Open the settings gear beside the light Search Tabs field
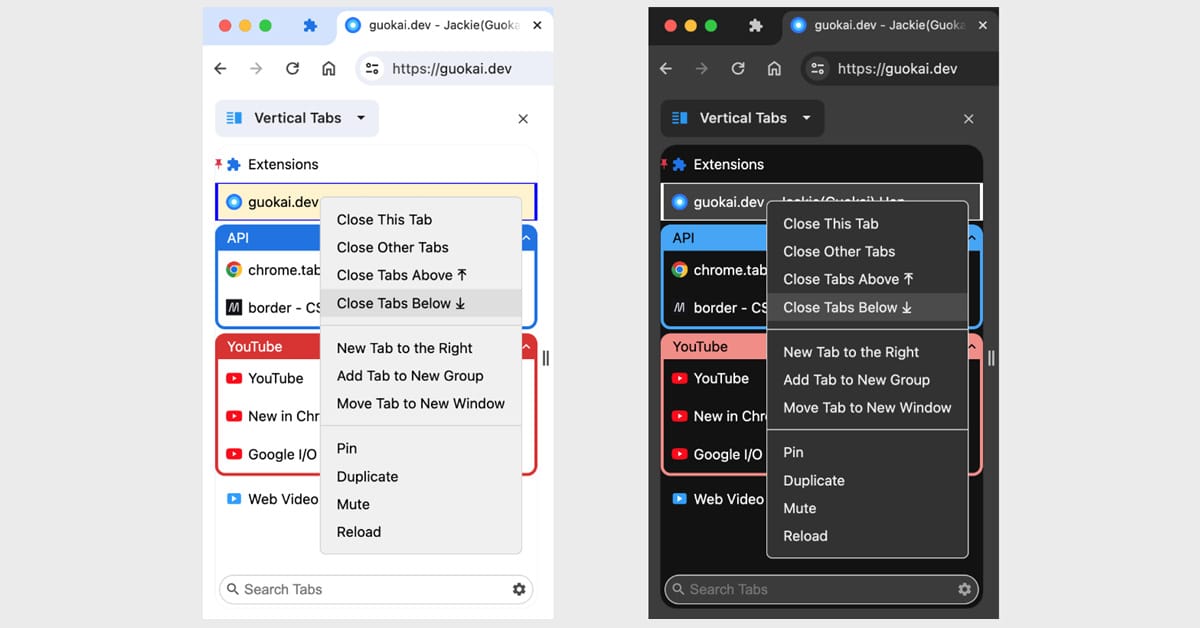The image size is (1200, 628). [519, 589]
